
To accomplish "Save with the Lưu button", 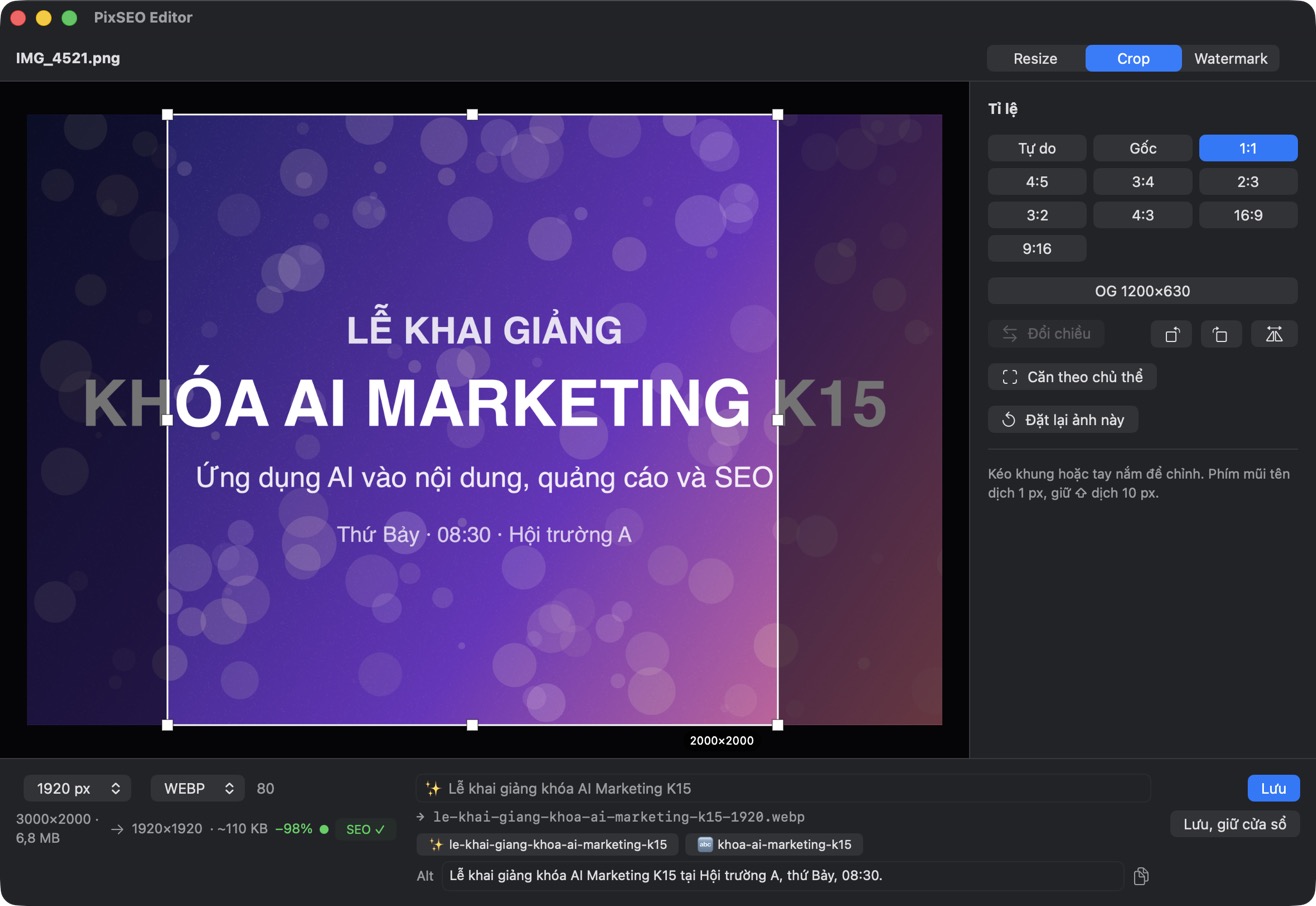I will 1273,788.
